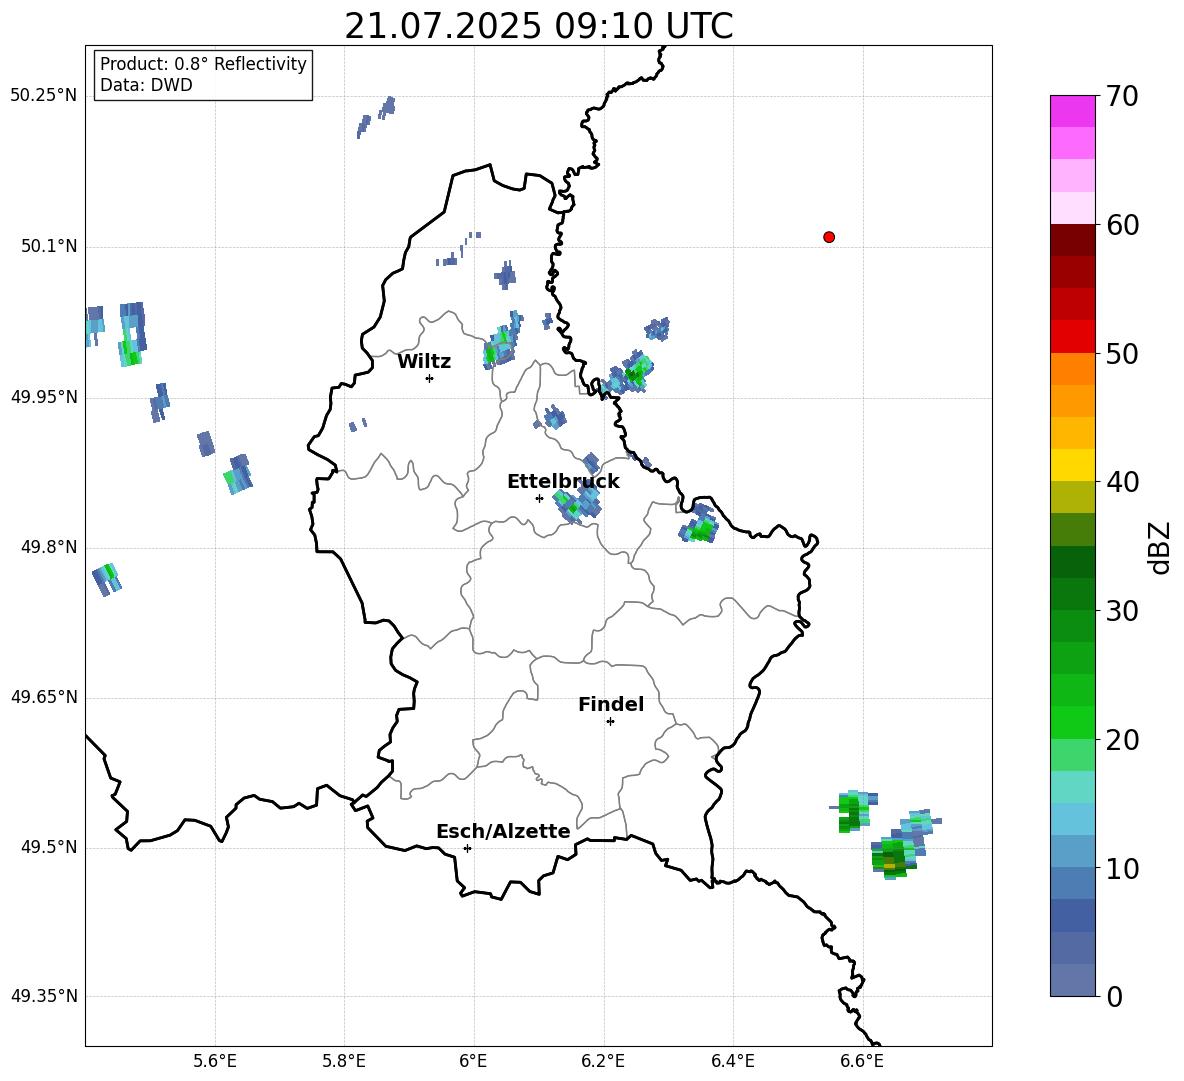Click the Findel station label
Screen dimensions: 1184x1081
(611, 704)
